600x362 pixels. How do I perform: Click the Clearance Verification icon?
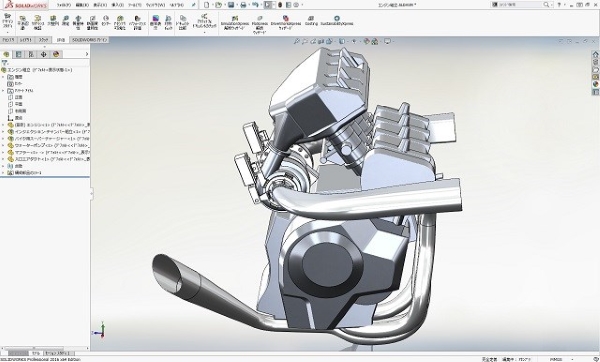[38, 23]
